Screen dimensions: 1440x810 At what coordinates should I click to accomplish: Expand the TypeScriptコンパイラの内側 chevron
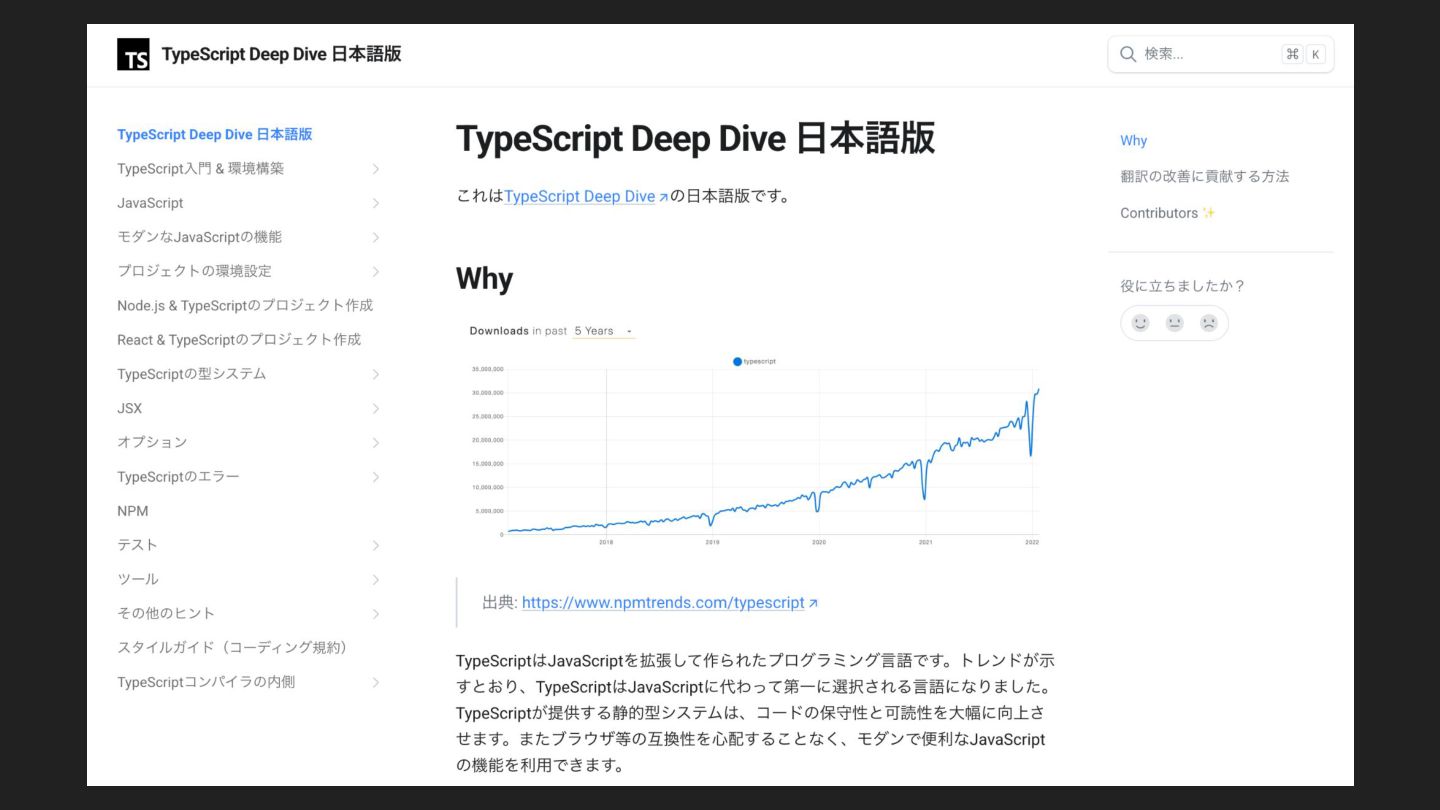[x=376, y=682]
